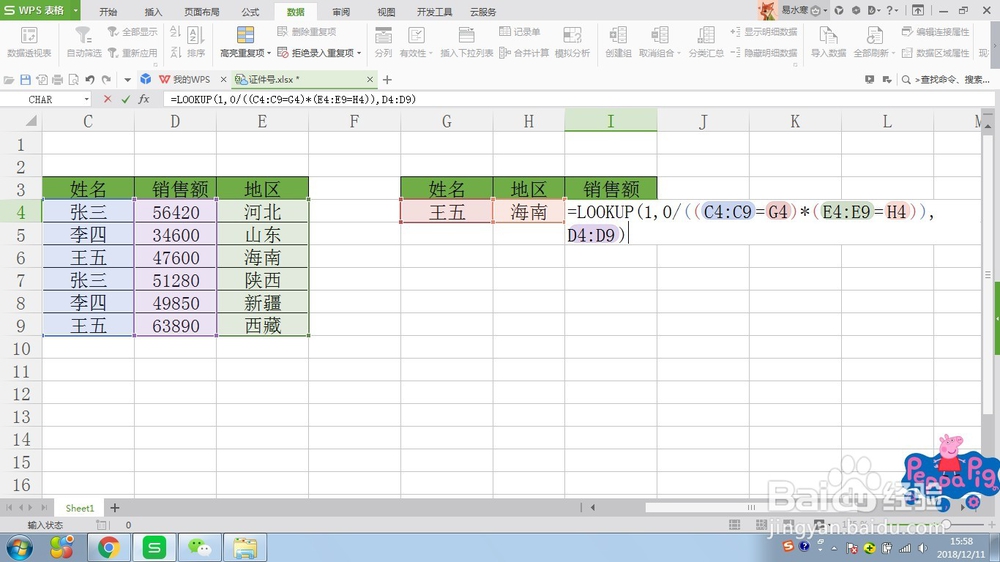This screenshot has height=562, width=1000.
Task: Add a new document tab with plus
Action: pyautogui.click(x=387, y=80)
